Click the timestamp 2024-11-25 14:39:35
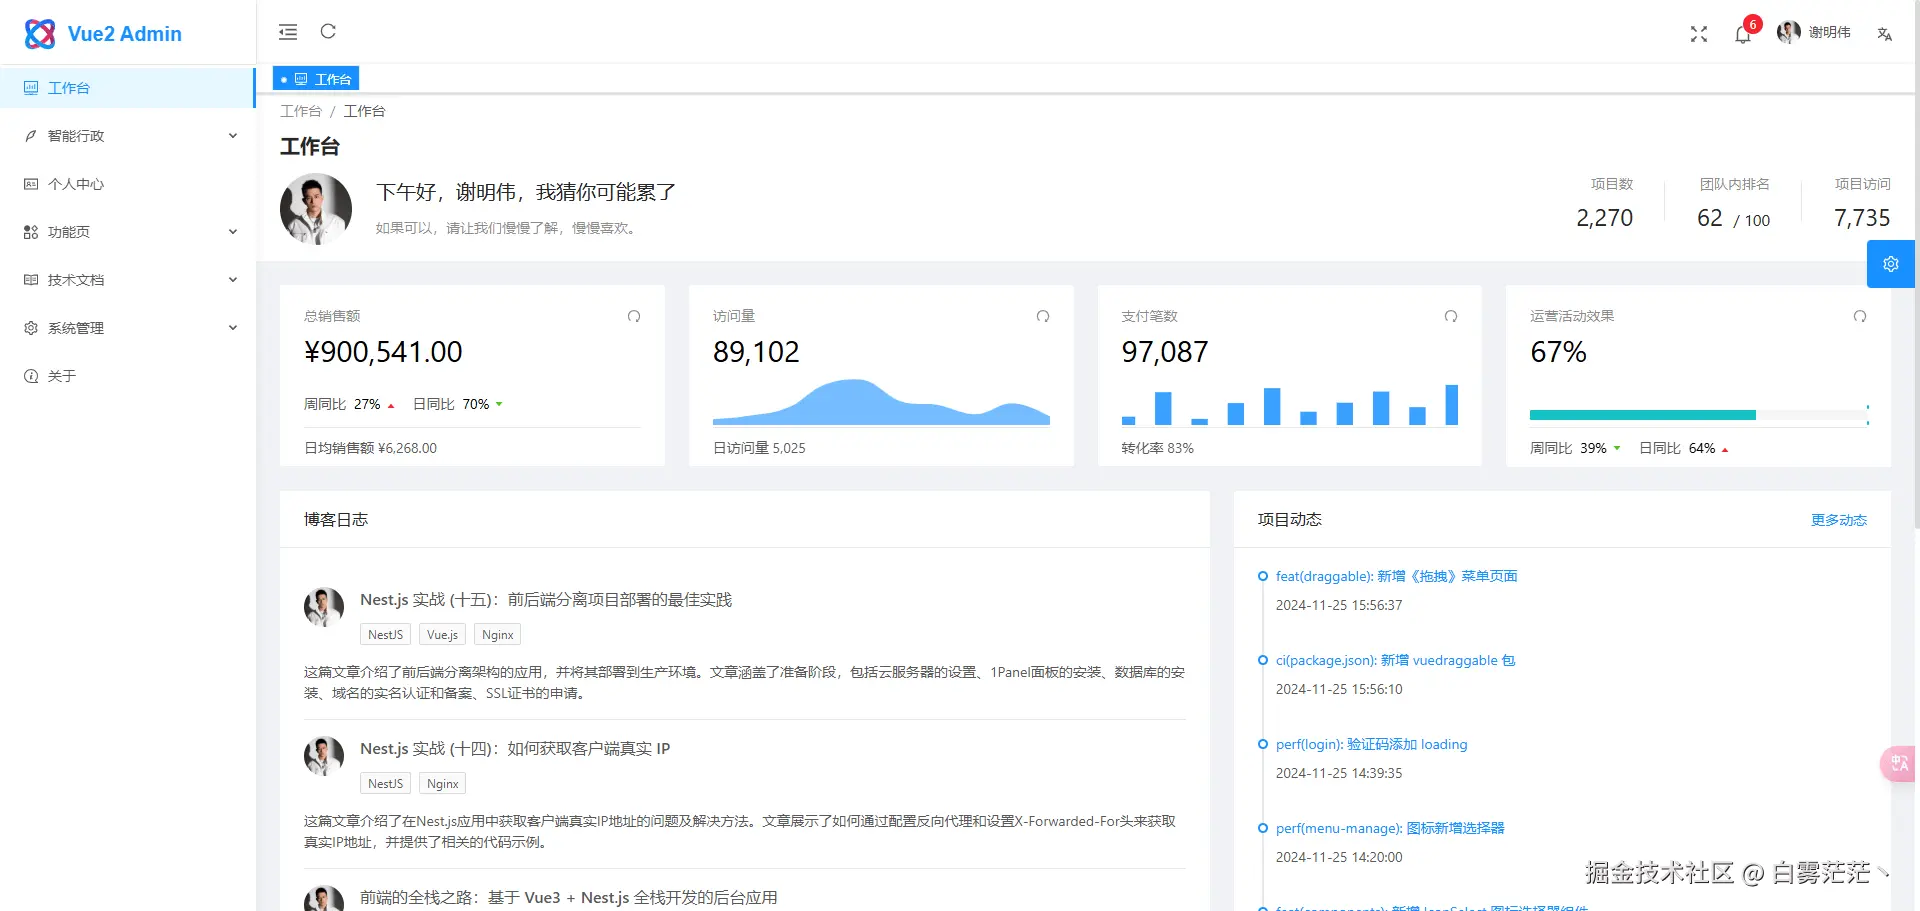The width and height of the screenshot is (1920, 911). 1339,773
